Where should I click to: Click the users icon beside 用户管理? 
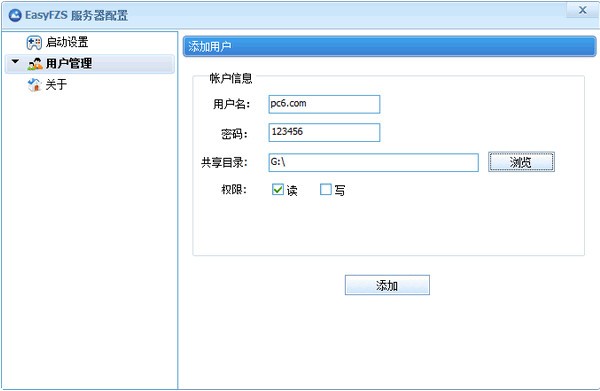click(35, 64)
